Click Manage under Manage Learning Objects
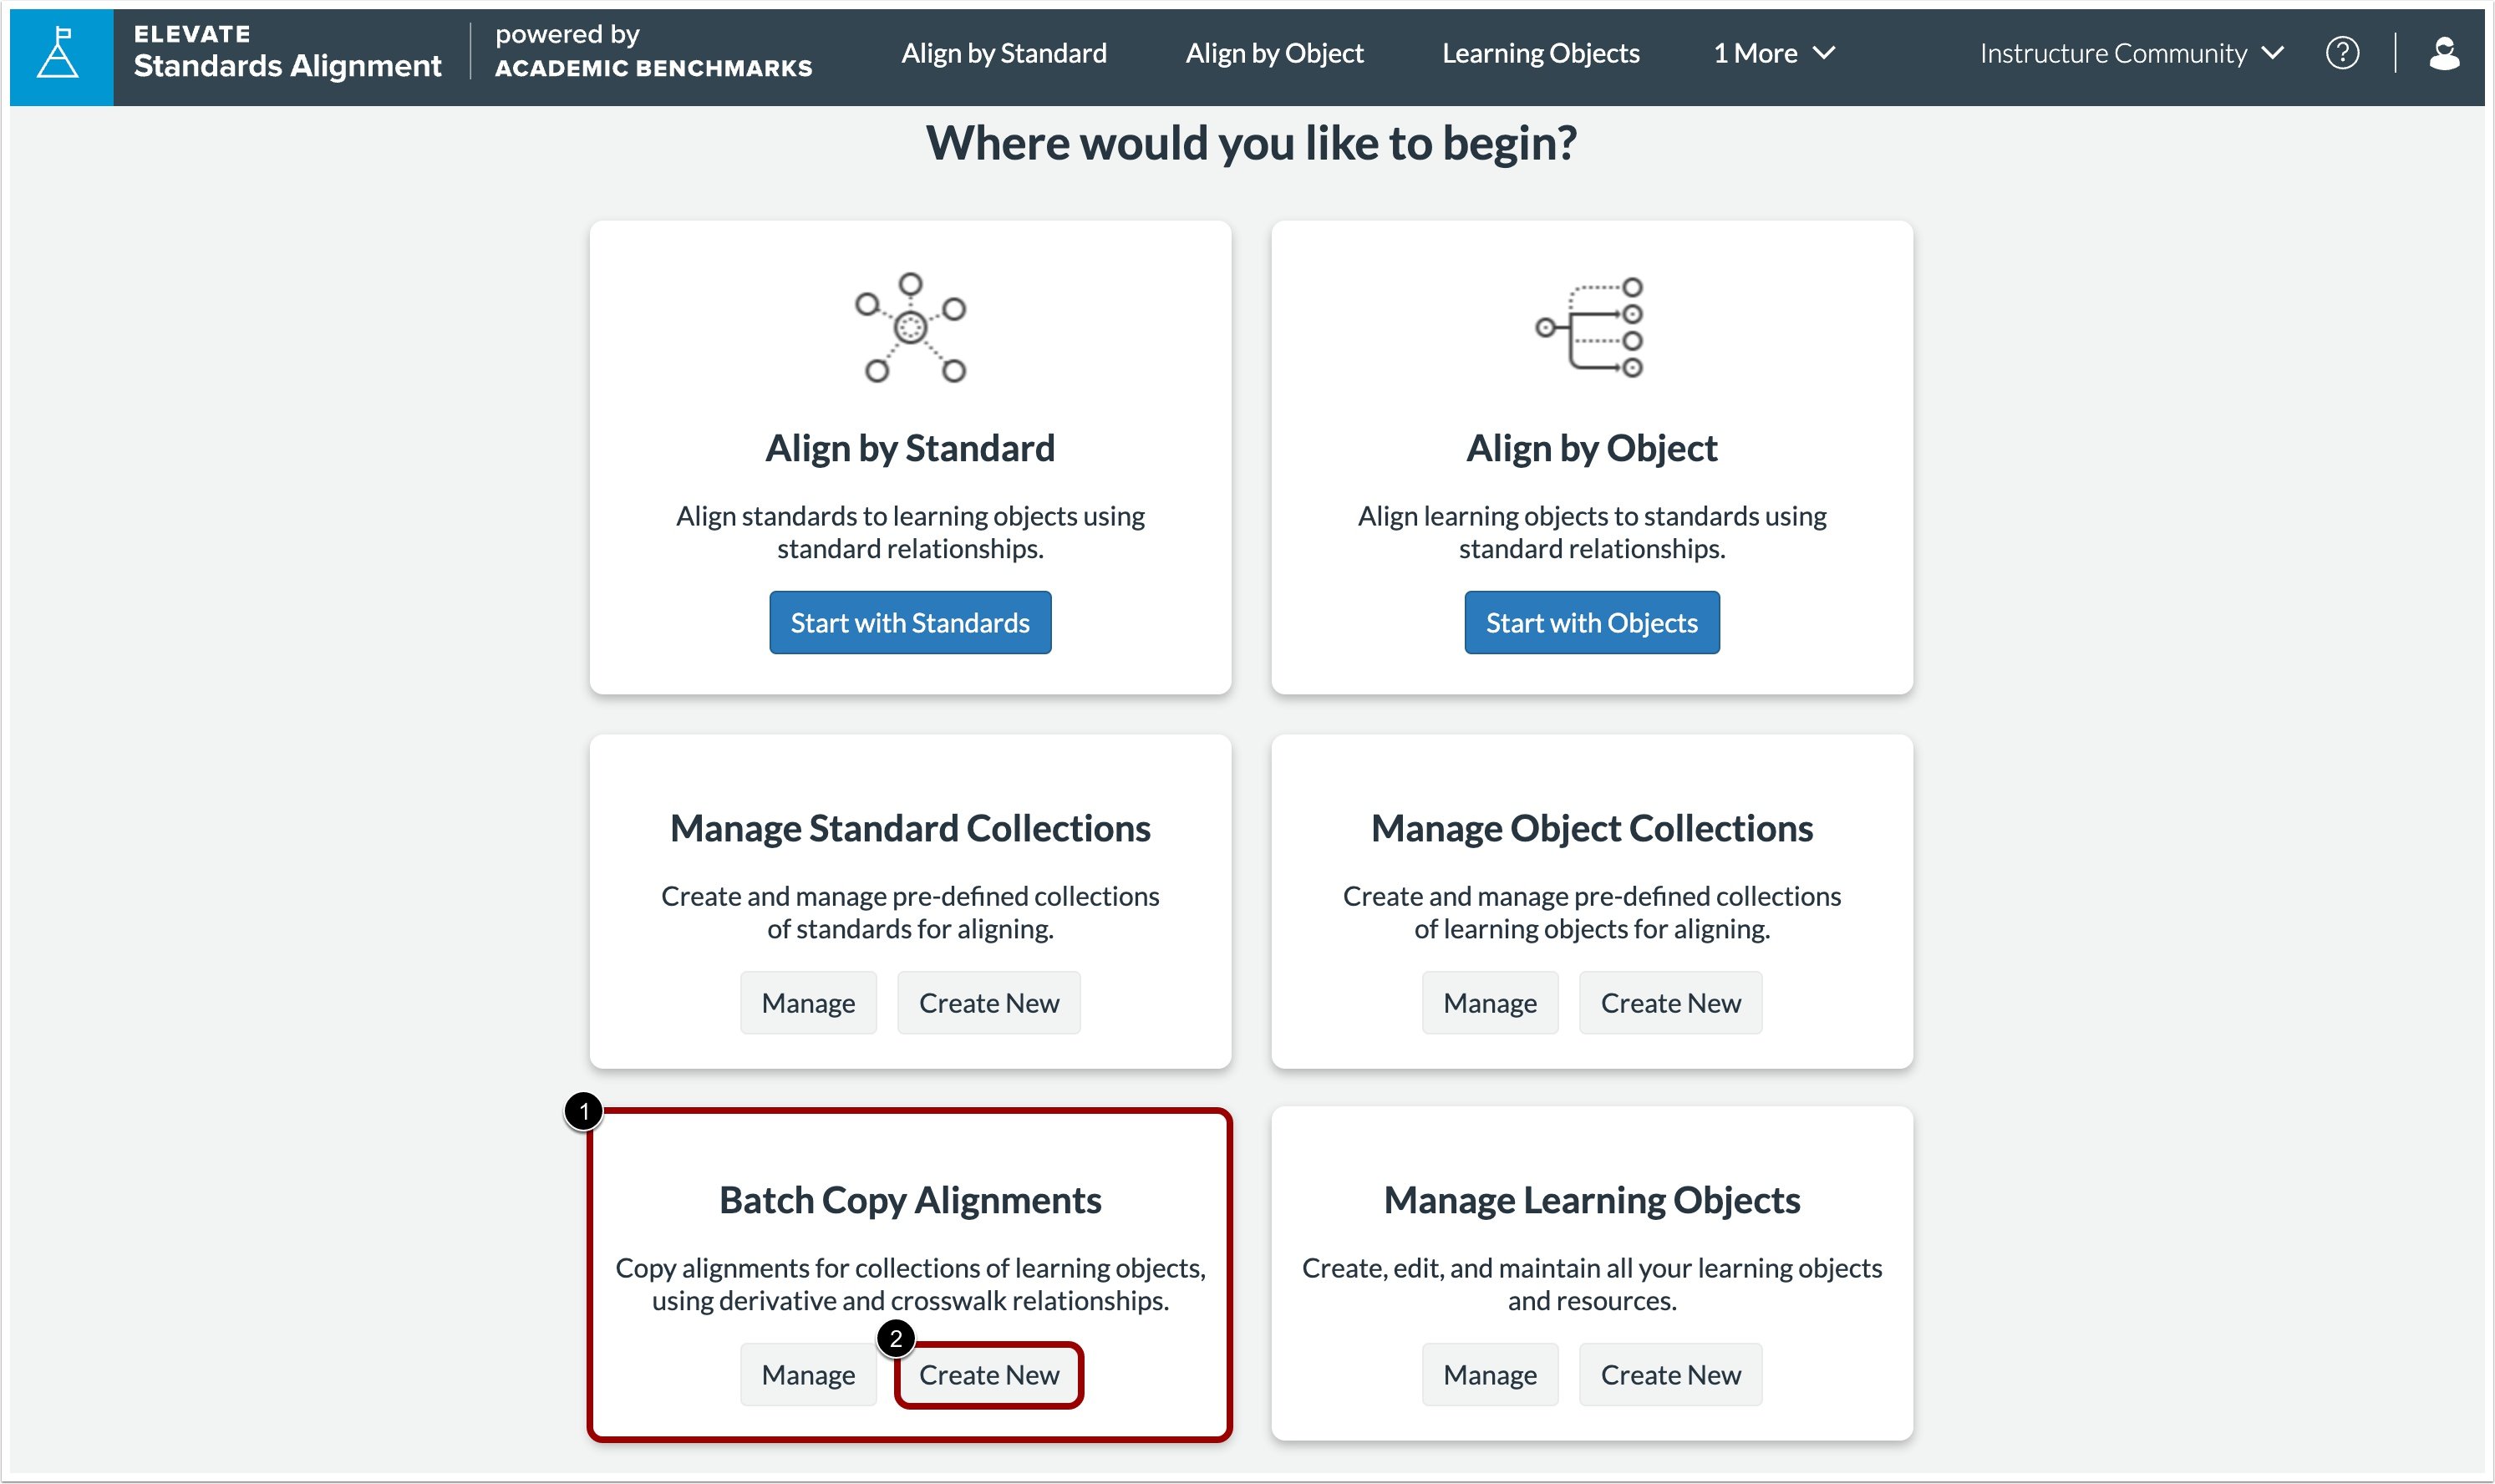The height and width of the screenshot is (1484, 2495). pos(1489,1374)
